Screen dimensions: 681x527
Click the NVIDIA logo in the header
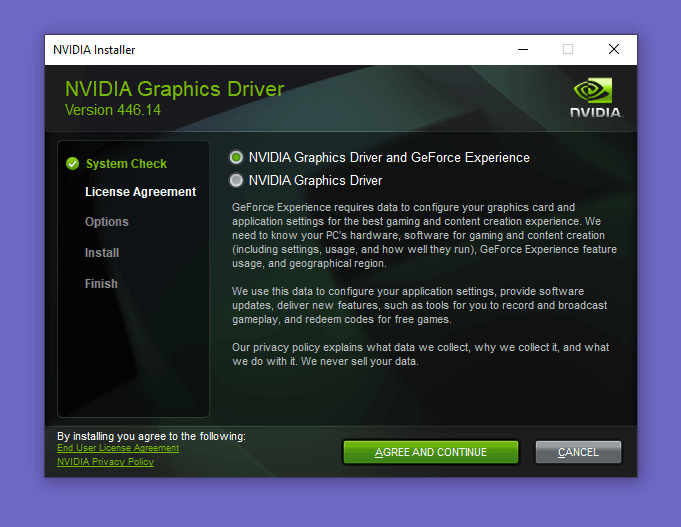click(x=596, y=98)
